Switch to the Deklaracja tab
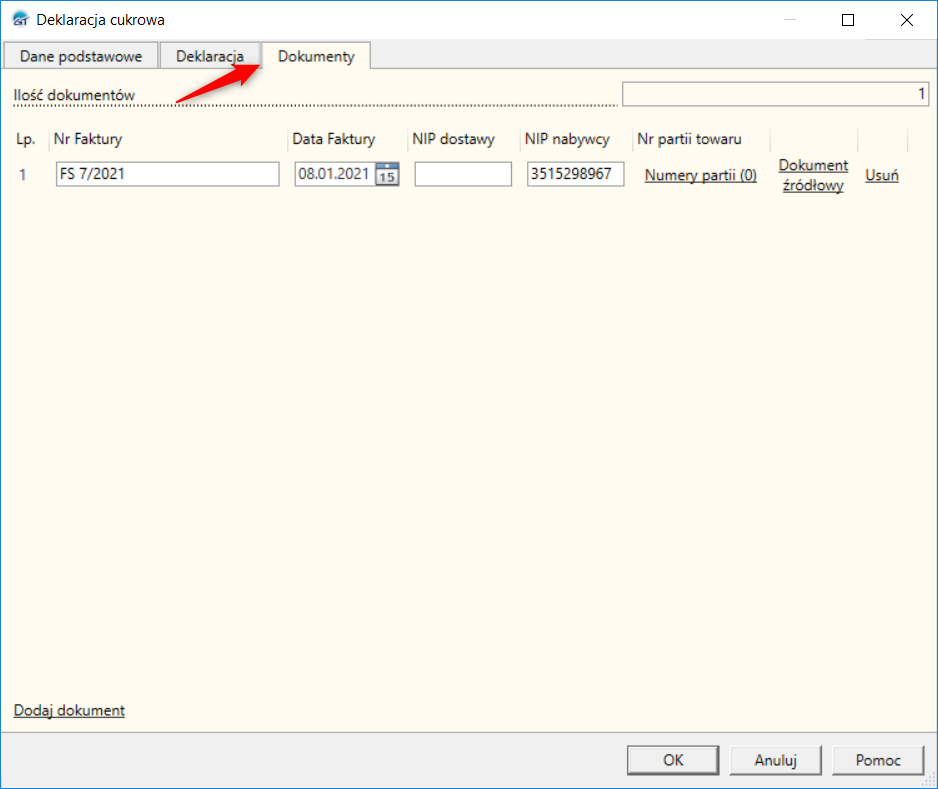This screenshot has height=789, width=938. pos(210,56)
